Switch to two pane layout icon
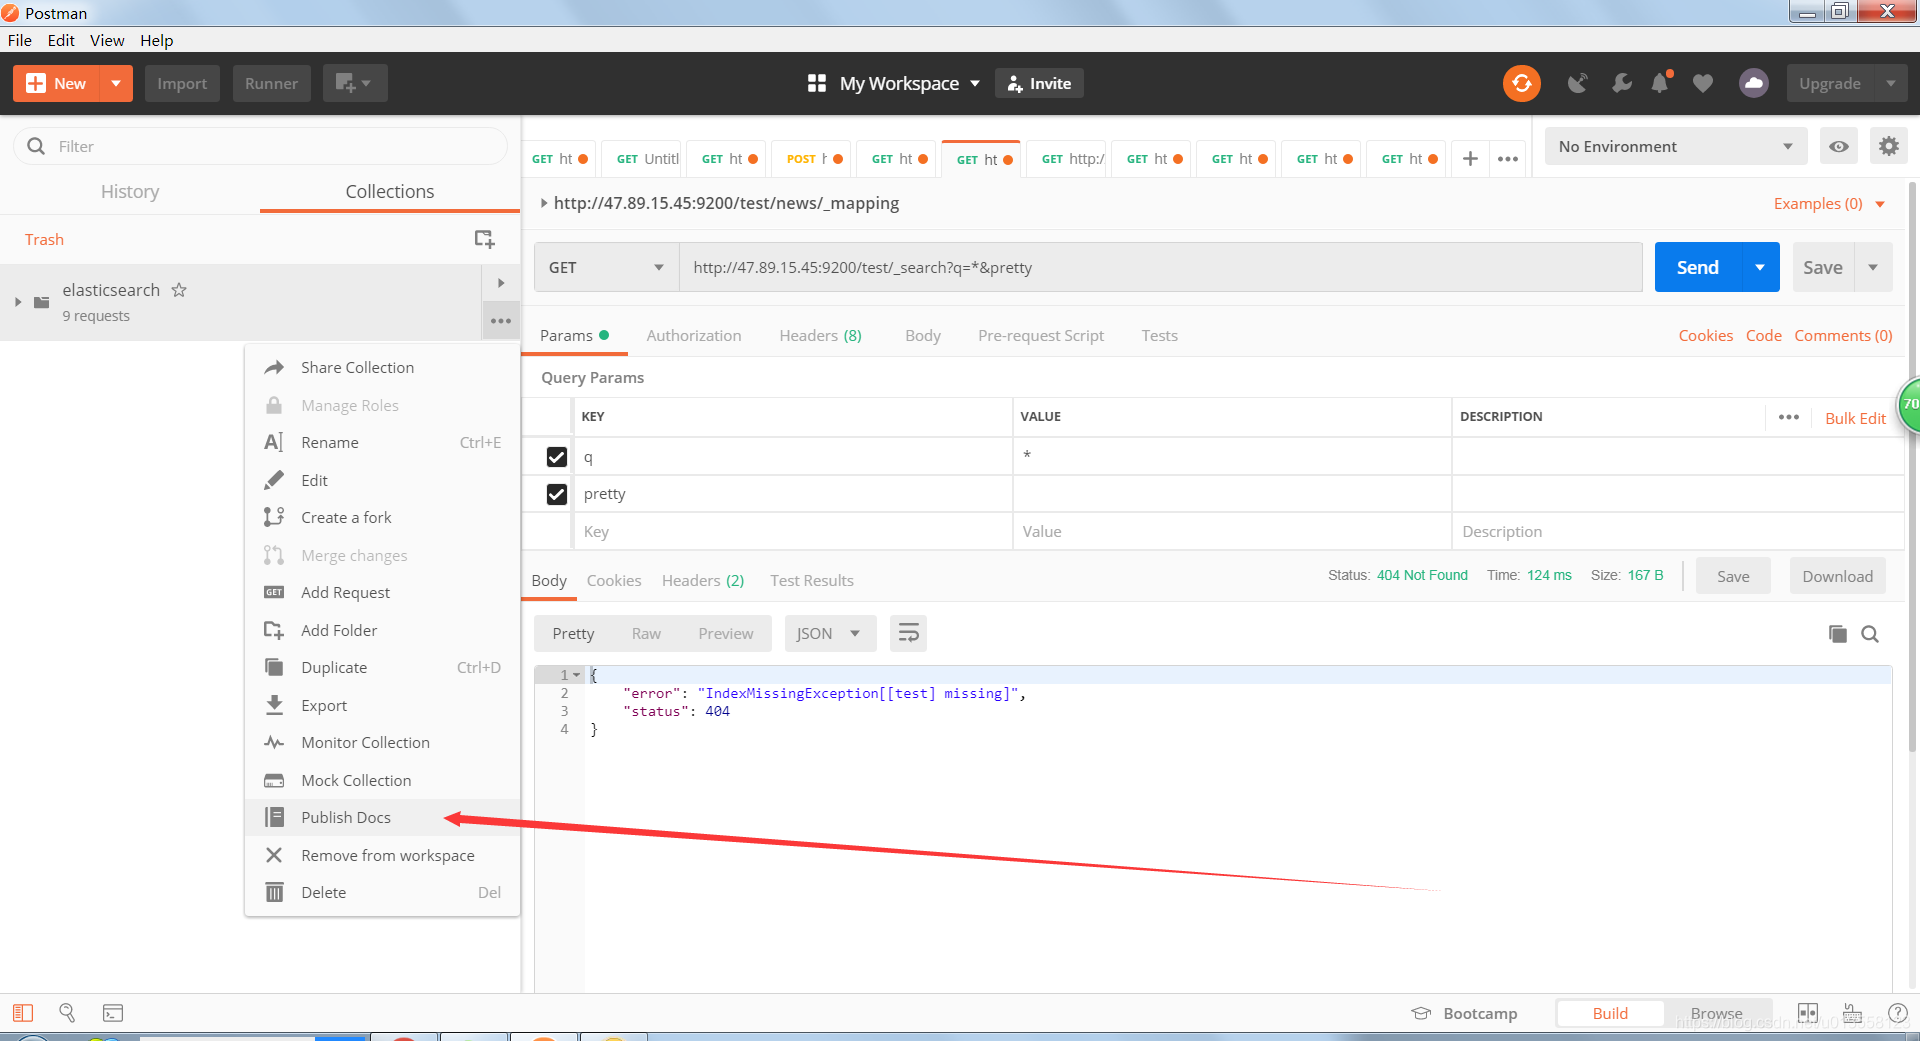The image size is (1920, 1041). click(1808, 1013)
